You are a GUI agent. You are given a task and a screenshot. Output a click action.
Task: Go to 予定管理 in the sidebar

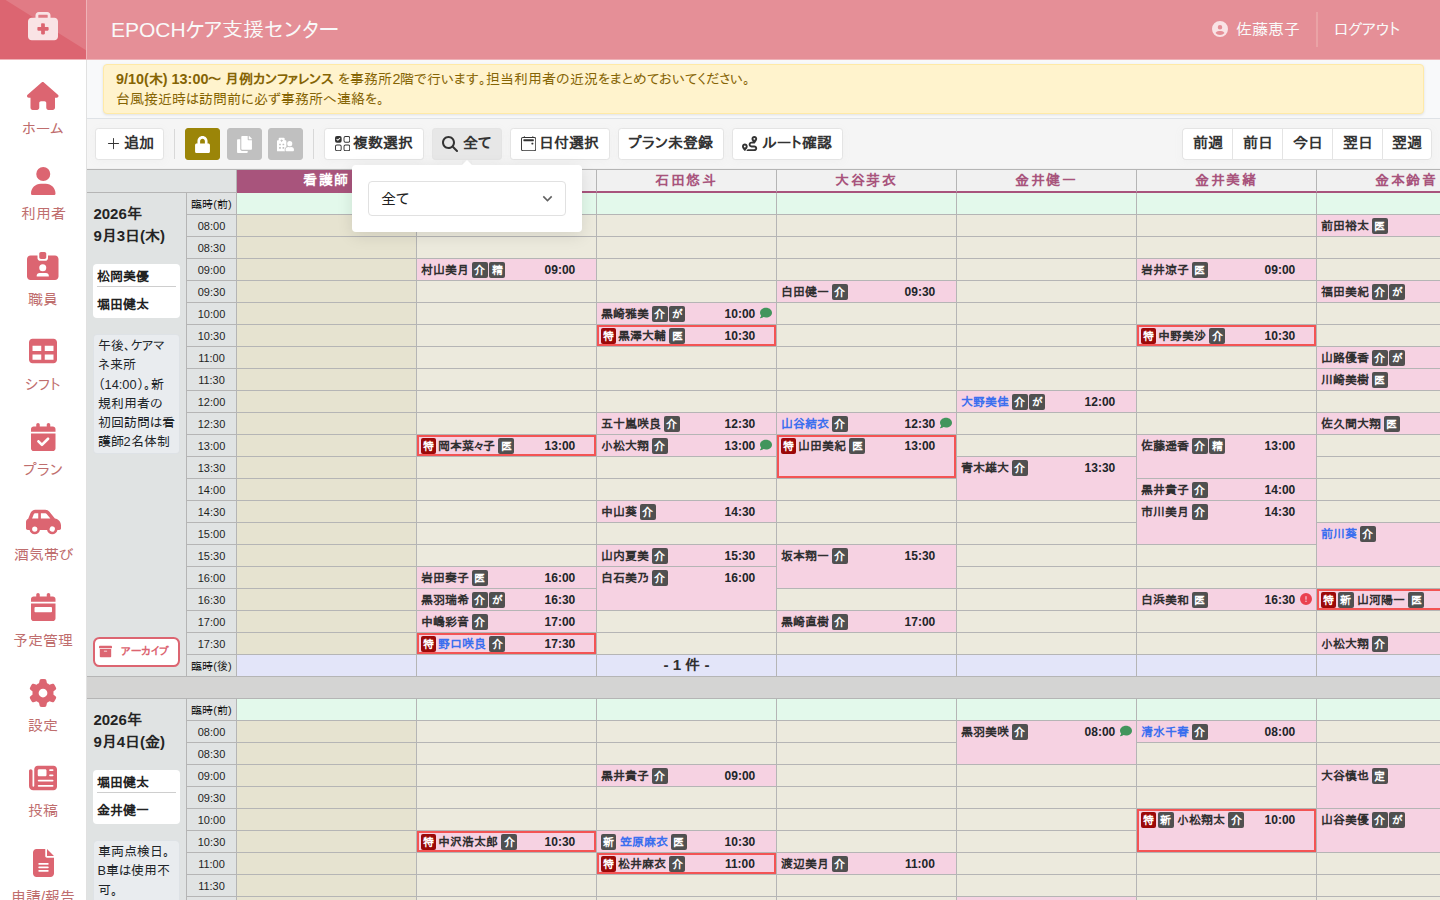click(43, 620)
